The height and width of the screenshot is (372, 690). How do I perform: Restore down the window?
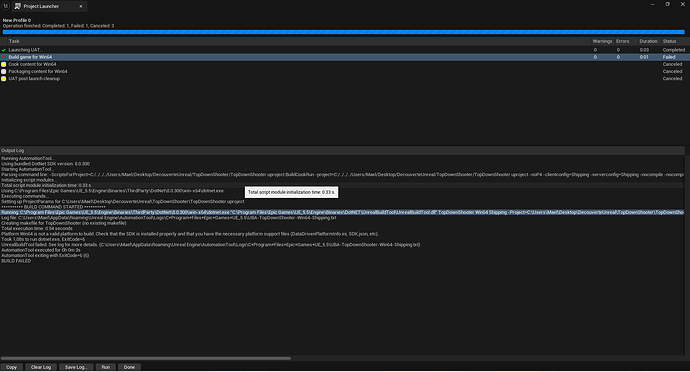click(668, 4)
